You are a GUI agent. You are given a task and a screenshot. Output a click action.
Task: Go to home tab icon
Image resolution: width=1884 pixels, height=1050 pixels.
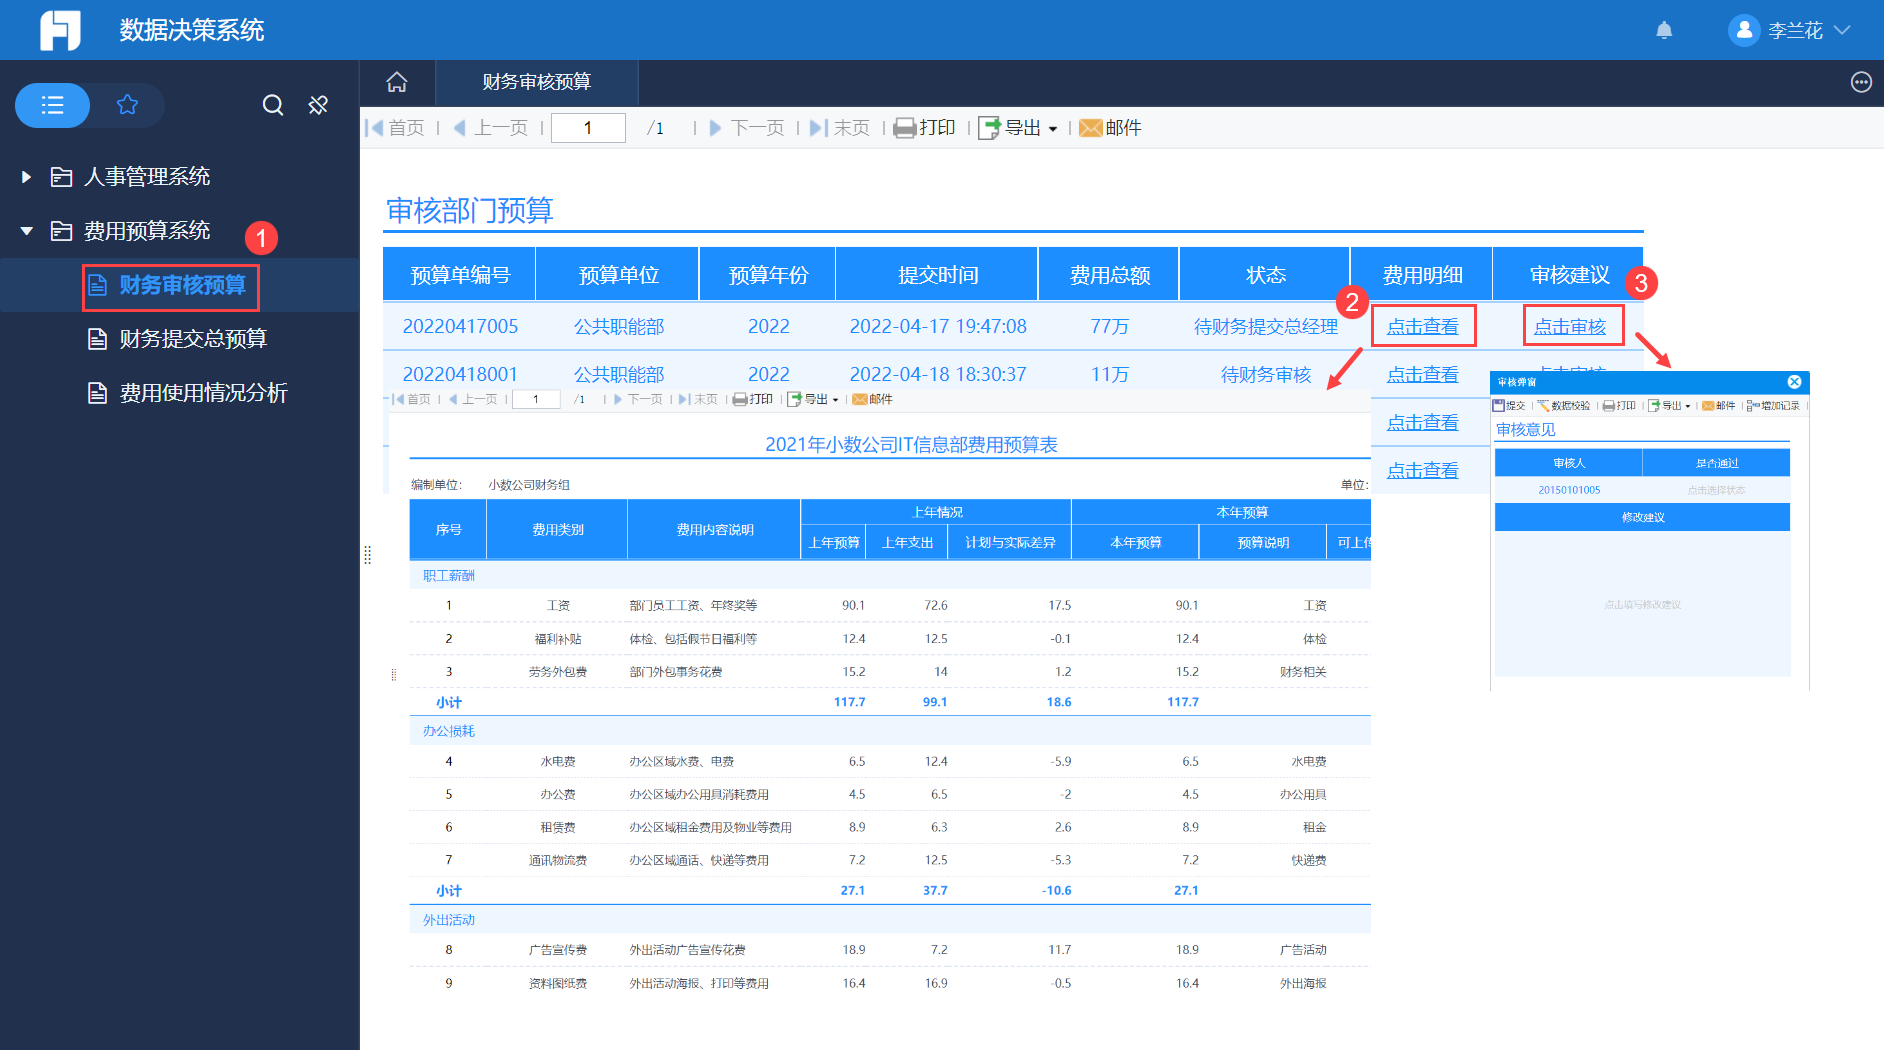(397, 82)
